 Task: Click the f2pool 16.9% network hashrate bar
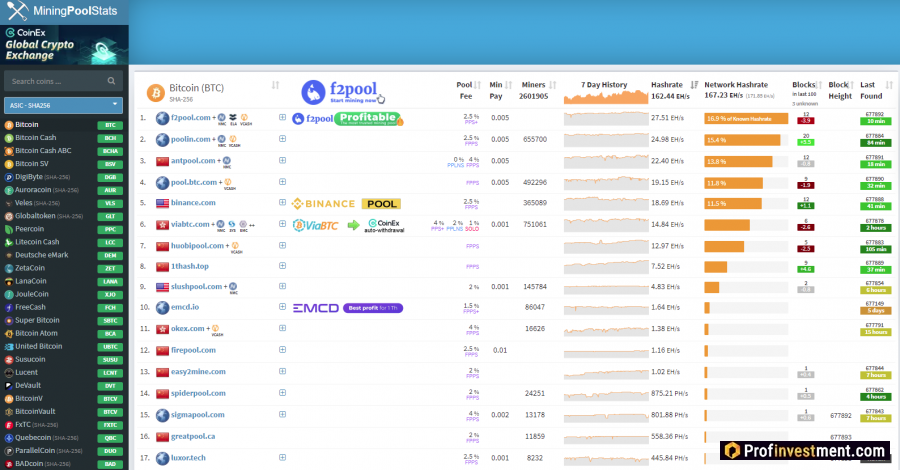(746, 119)
